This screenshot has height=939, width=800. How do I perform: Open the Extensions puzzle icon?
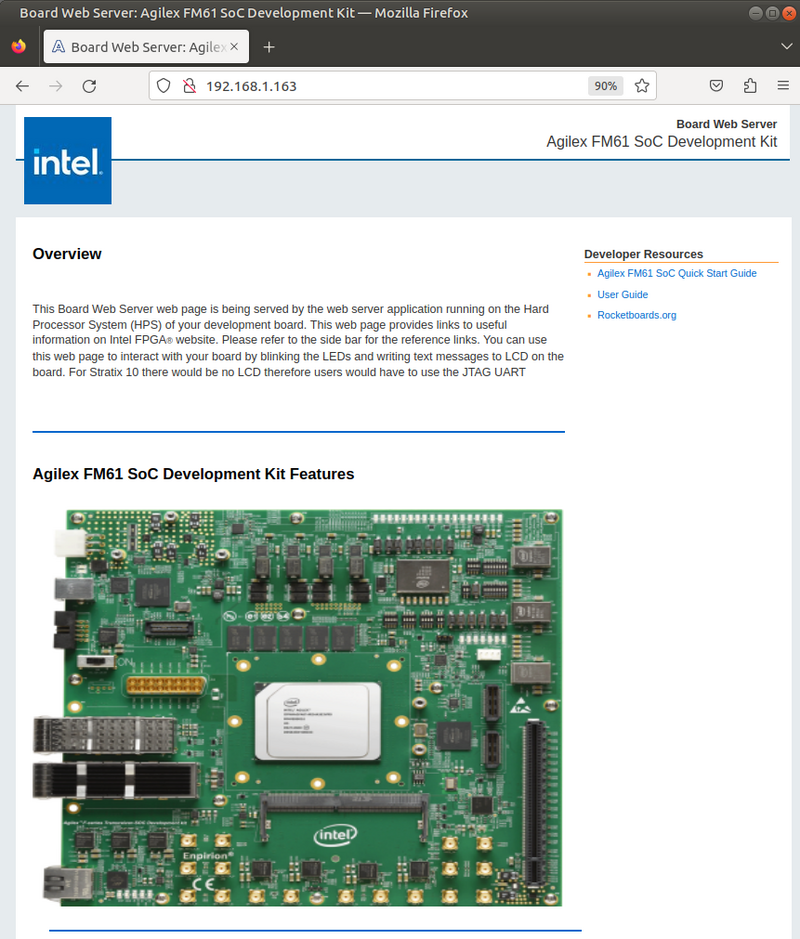[x=750, y=86]
